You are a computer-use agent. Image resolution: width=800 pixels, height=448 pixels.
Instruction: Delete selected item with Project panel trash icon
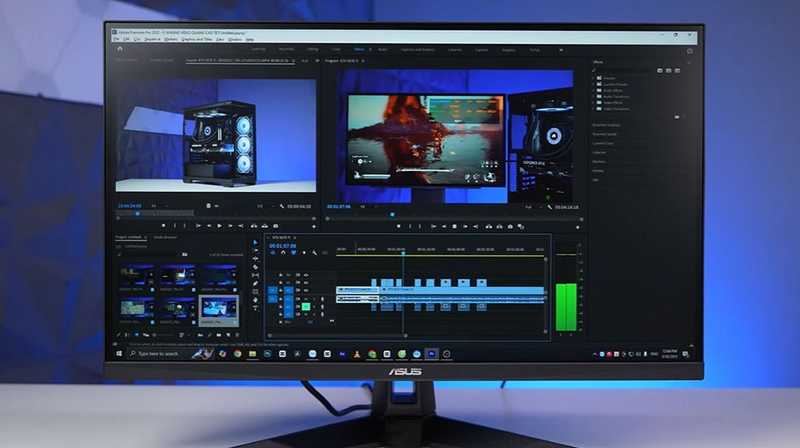237,335
